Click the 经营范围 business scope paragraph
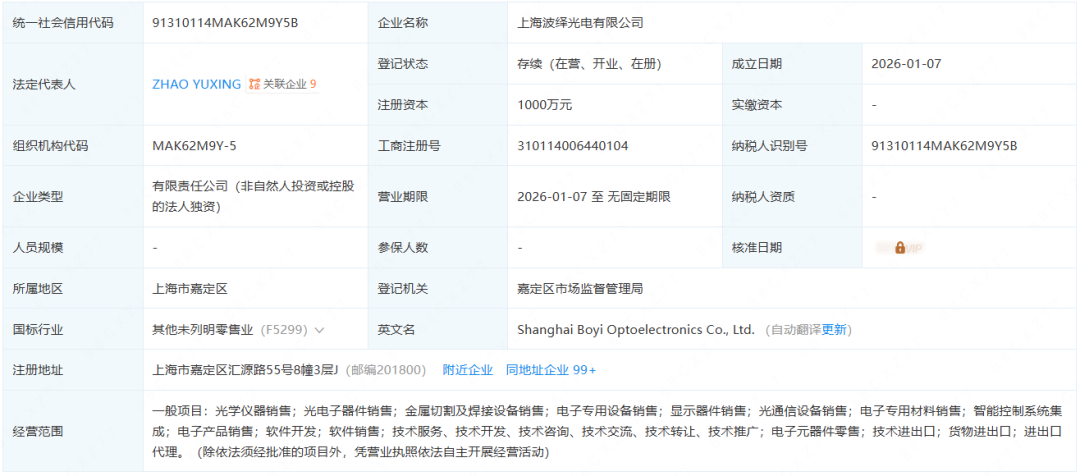 coord(607,432)
